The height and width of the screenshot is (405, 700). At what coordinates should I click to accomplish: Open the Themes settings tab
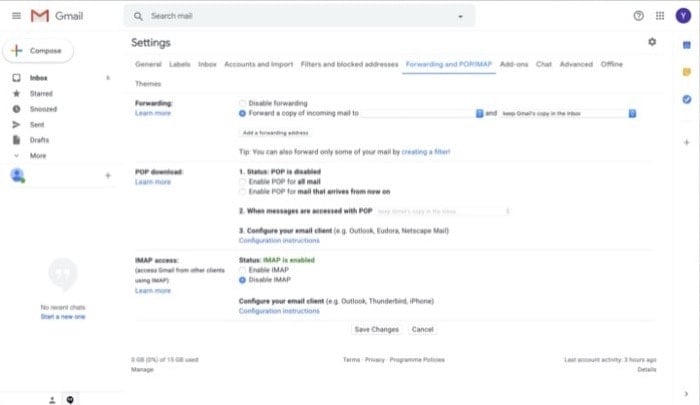[148, 84]
